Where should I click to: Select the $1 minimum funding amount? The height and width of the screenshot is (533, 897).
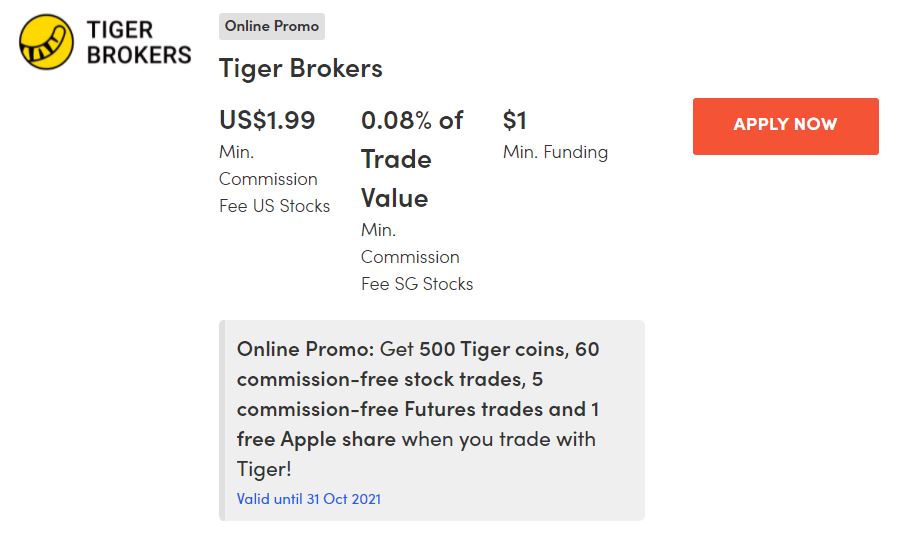pos(514,121)
